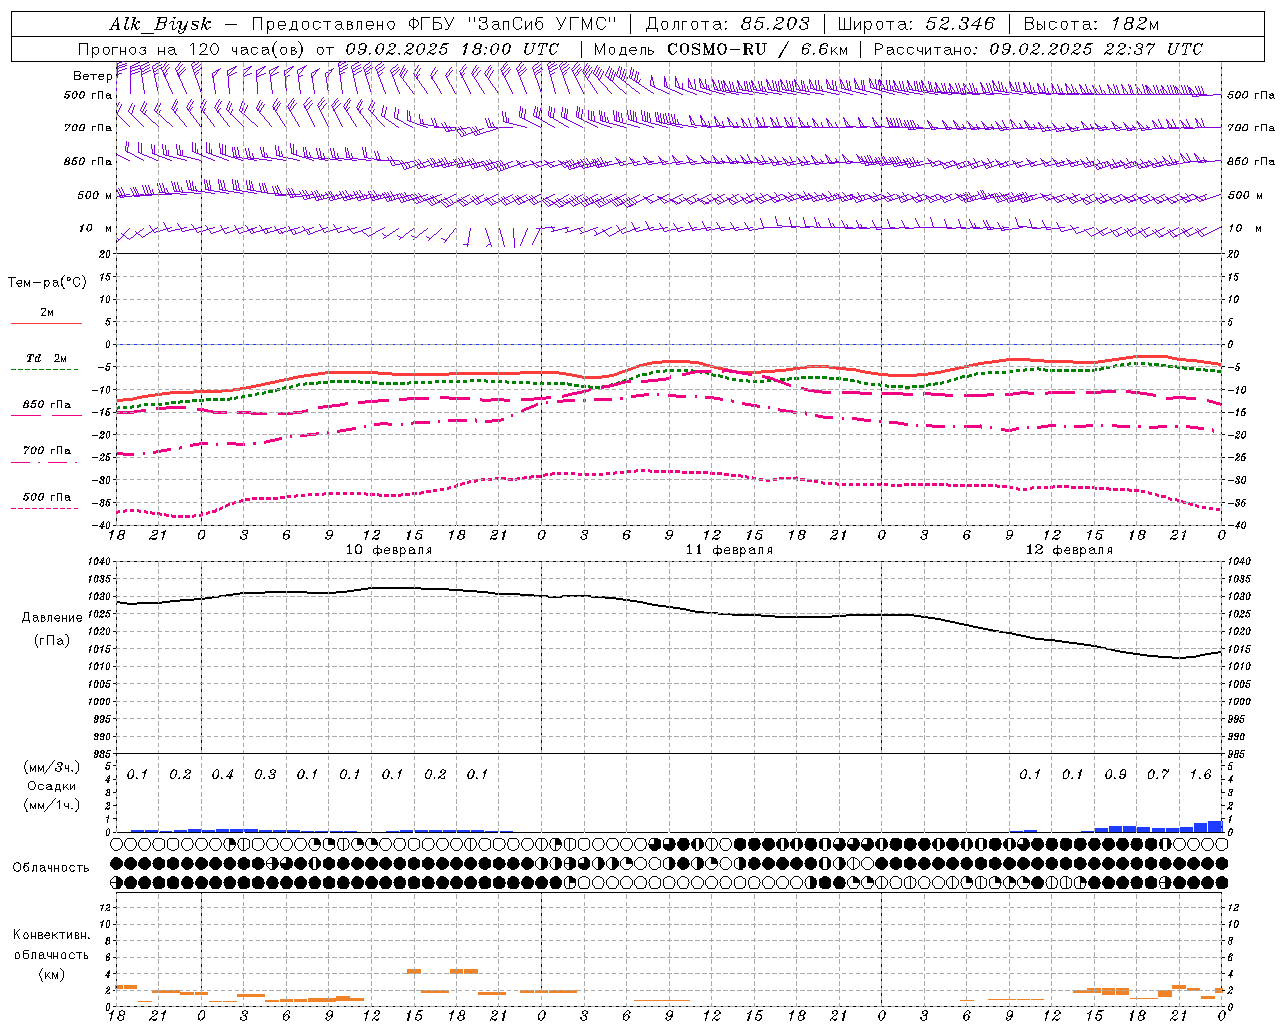Click the '(мм/3ч.)' precipitation unit label
This screenshot has height=1024, width=1280.
point(52,767)
